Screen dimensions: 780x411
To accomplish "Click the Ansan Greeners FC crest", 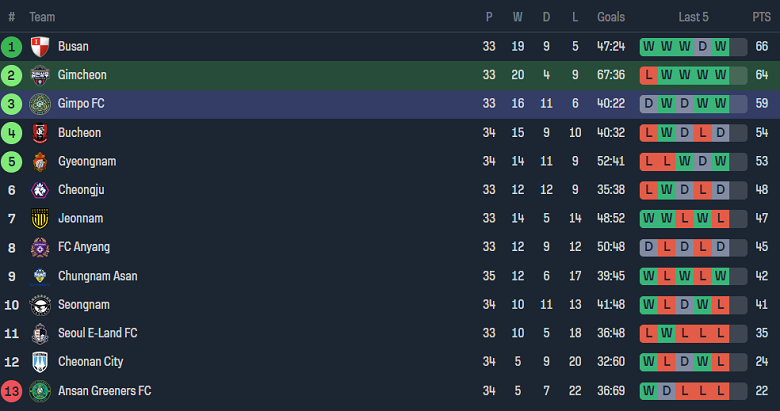I will [x=40, y=391].
